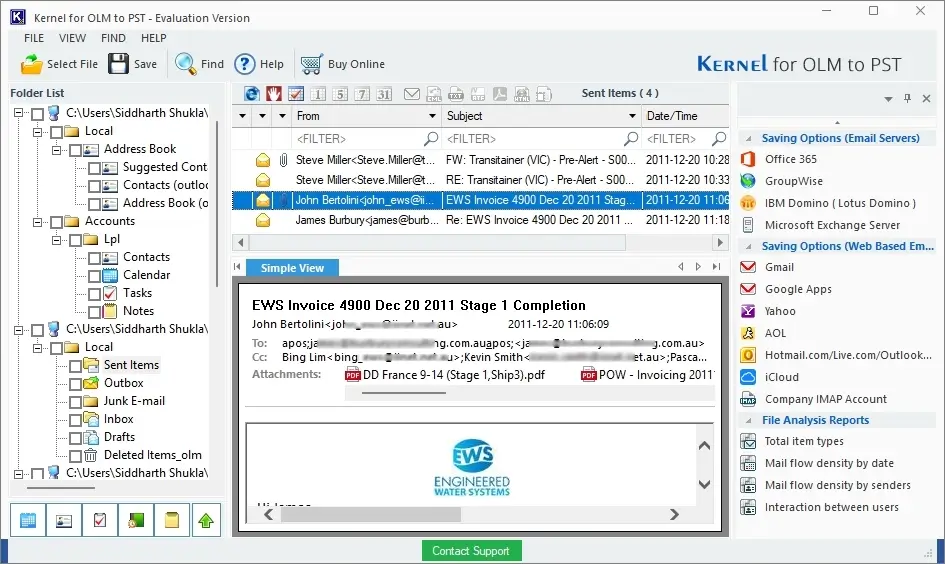Open the VIEW menu
945x564 pixels.
(72, 38)
